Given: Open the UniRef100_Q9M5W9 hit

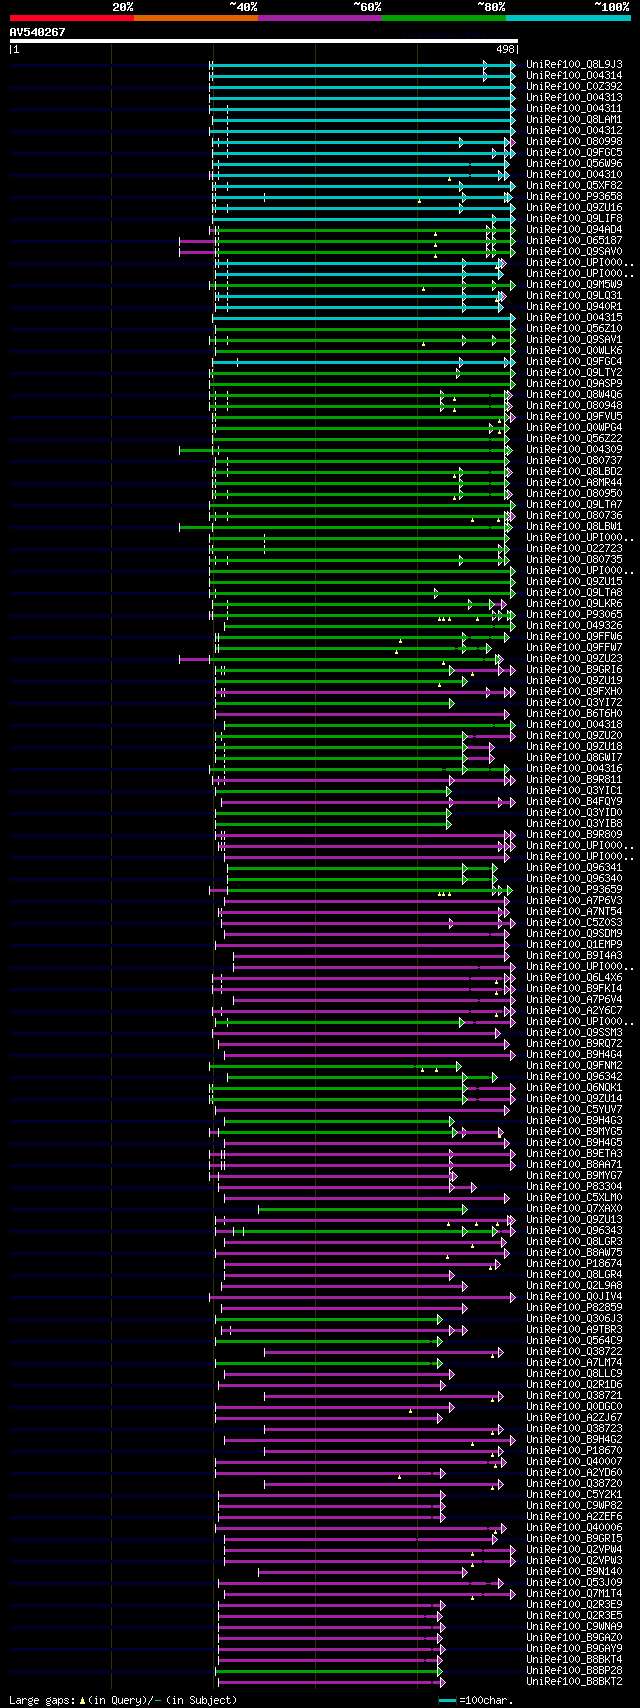Looking at the screenshot, I should coord(575,284).
